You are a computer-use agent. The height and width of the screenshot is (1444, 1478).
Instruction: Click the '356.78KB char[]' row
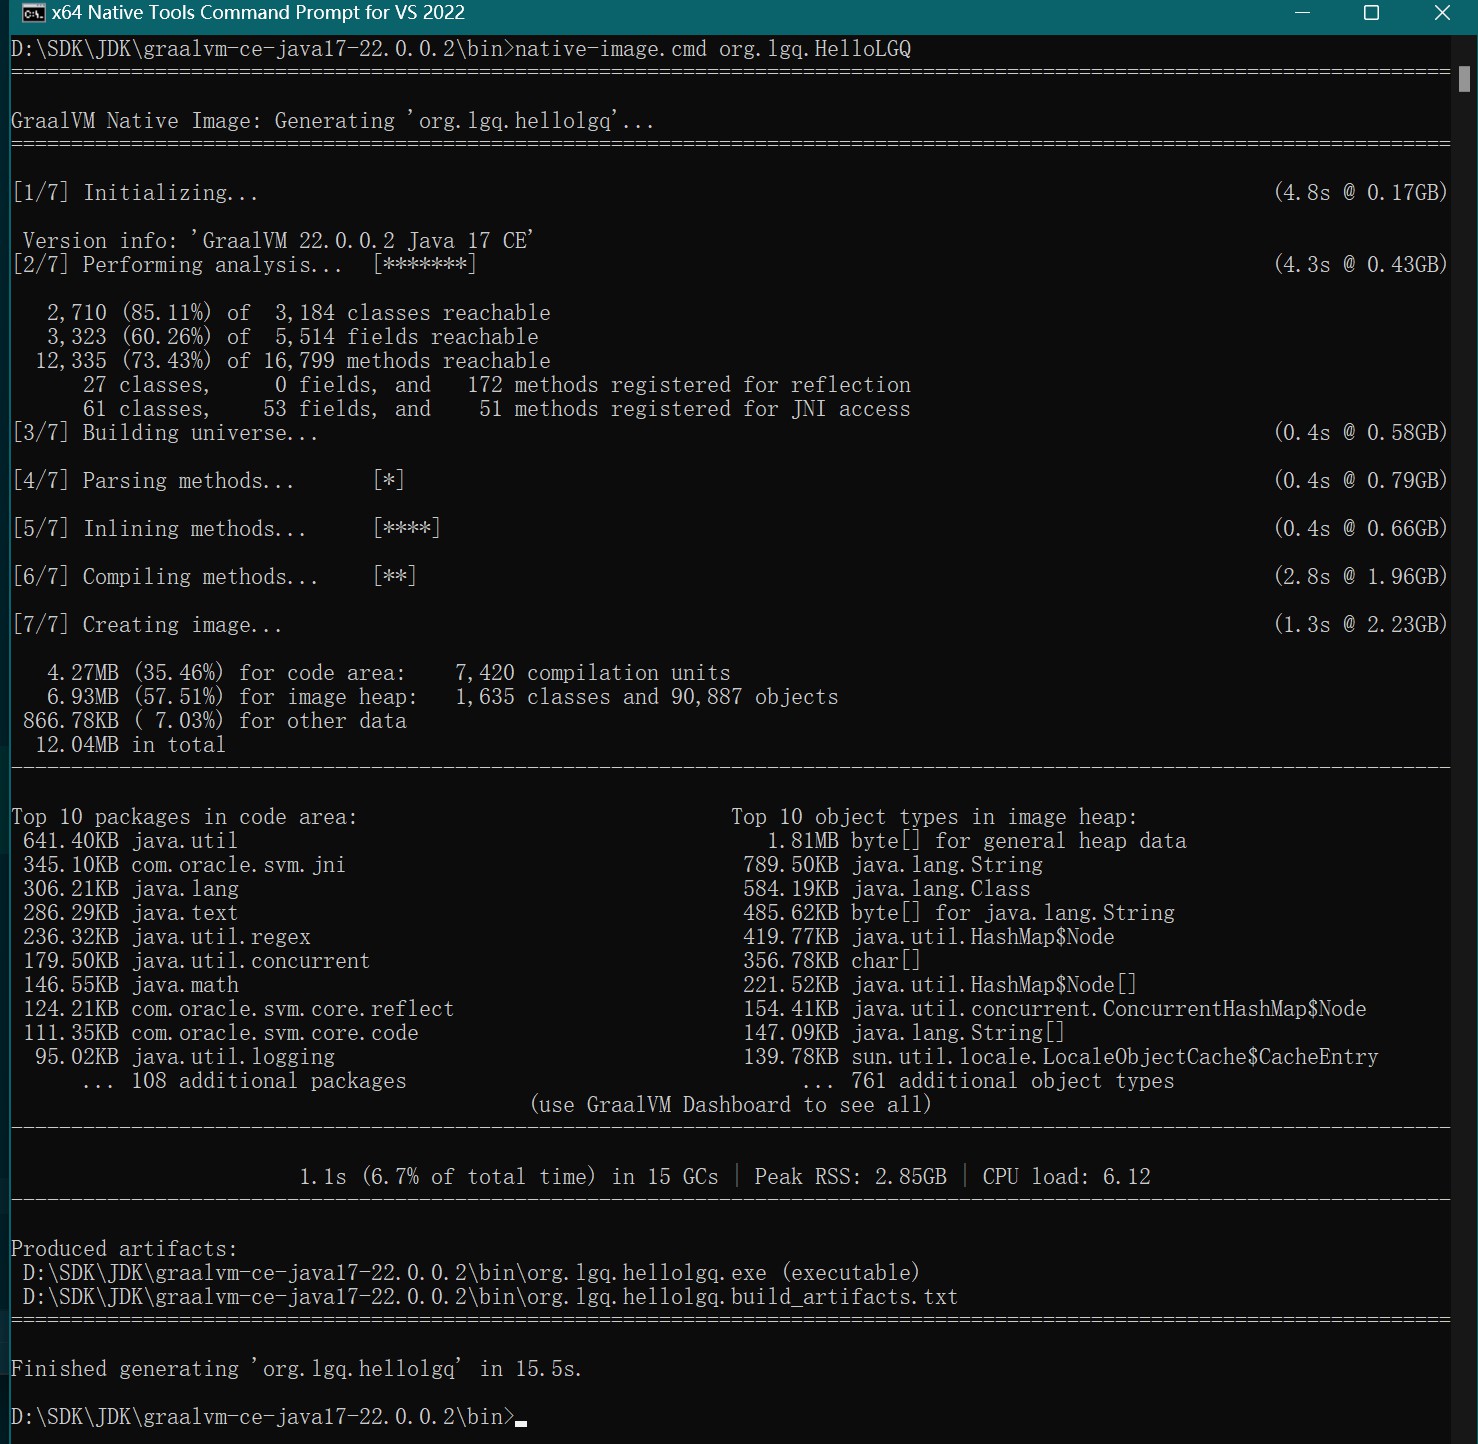click(x=832, y=961)
